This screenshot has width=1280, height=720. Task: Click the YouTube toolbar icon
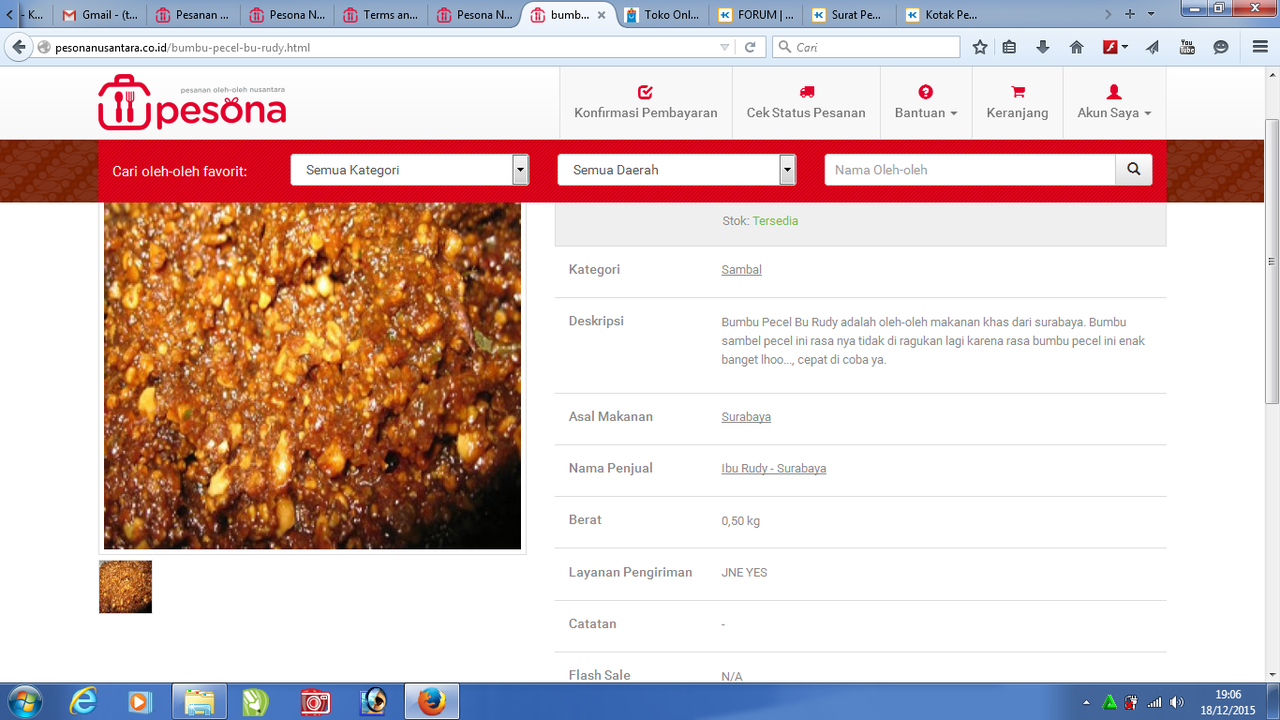coord(1187,47)
